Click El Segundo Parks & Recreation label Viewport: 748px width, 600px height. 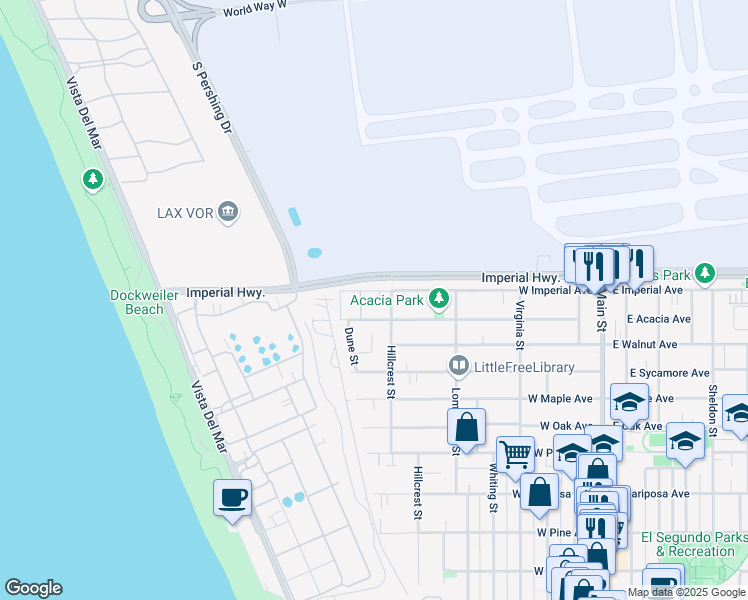coord(694,544)
